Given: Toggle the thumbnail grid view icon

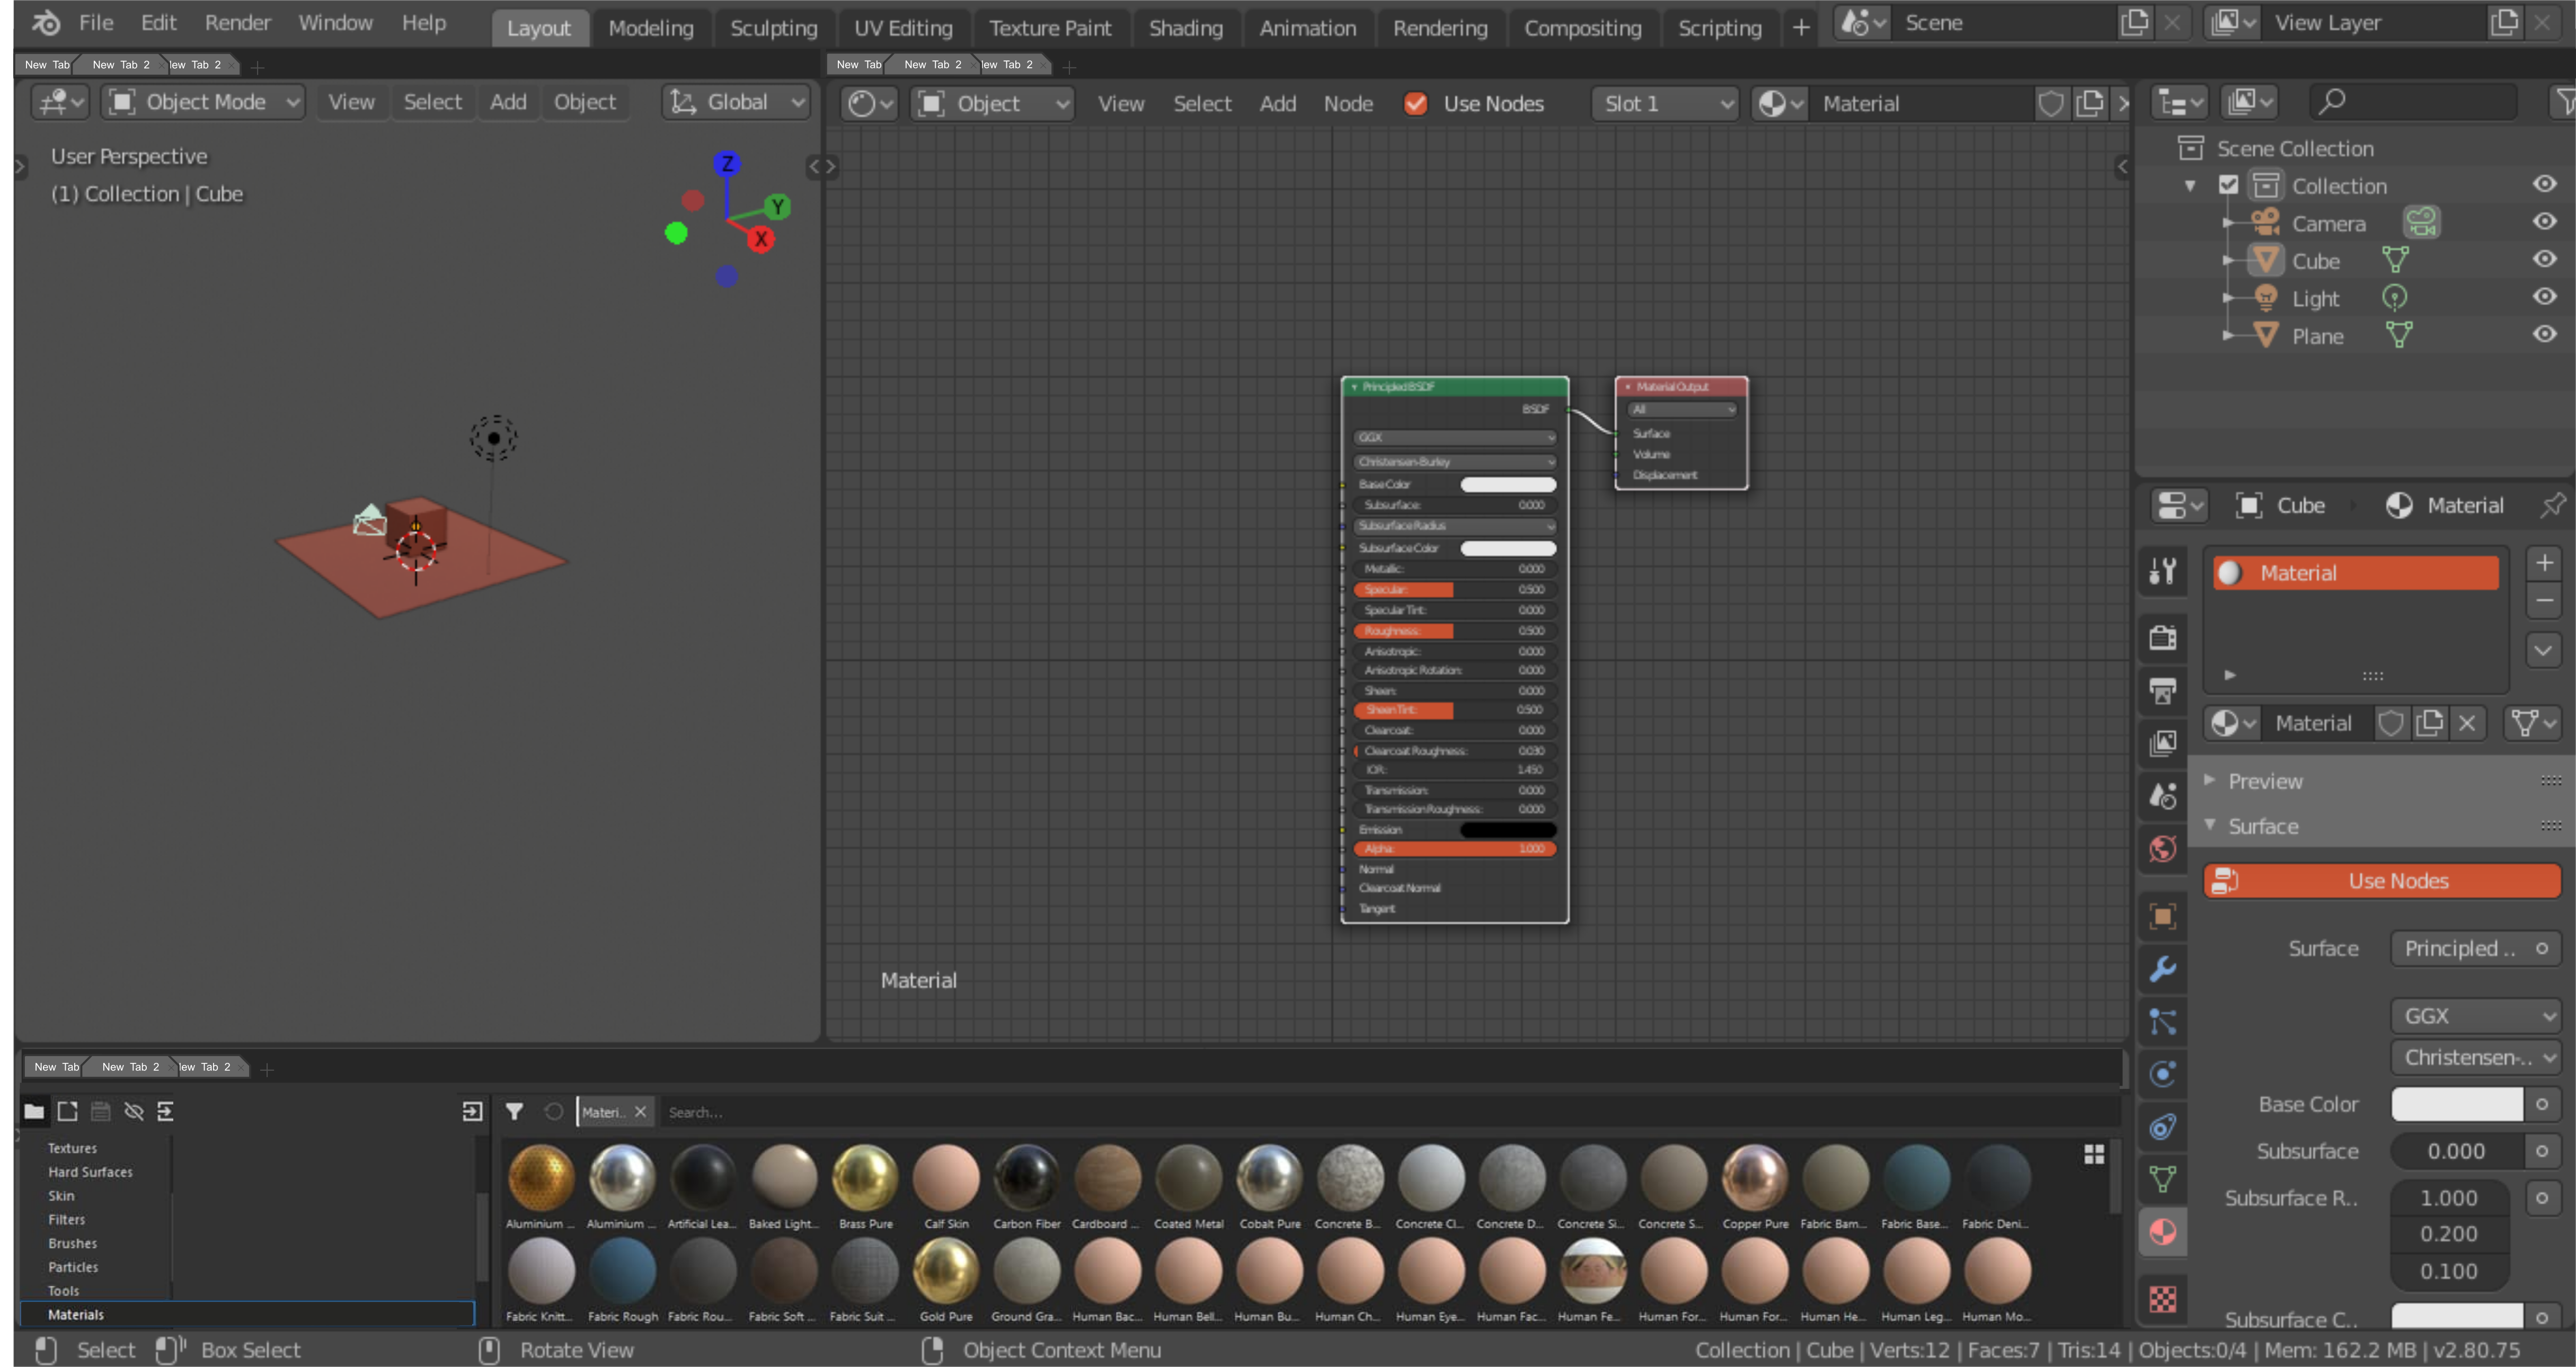Looking at the screenshot, I should (2094, 1154).
